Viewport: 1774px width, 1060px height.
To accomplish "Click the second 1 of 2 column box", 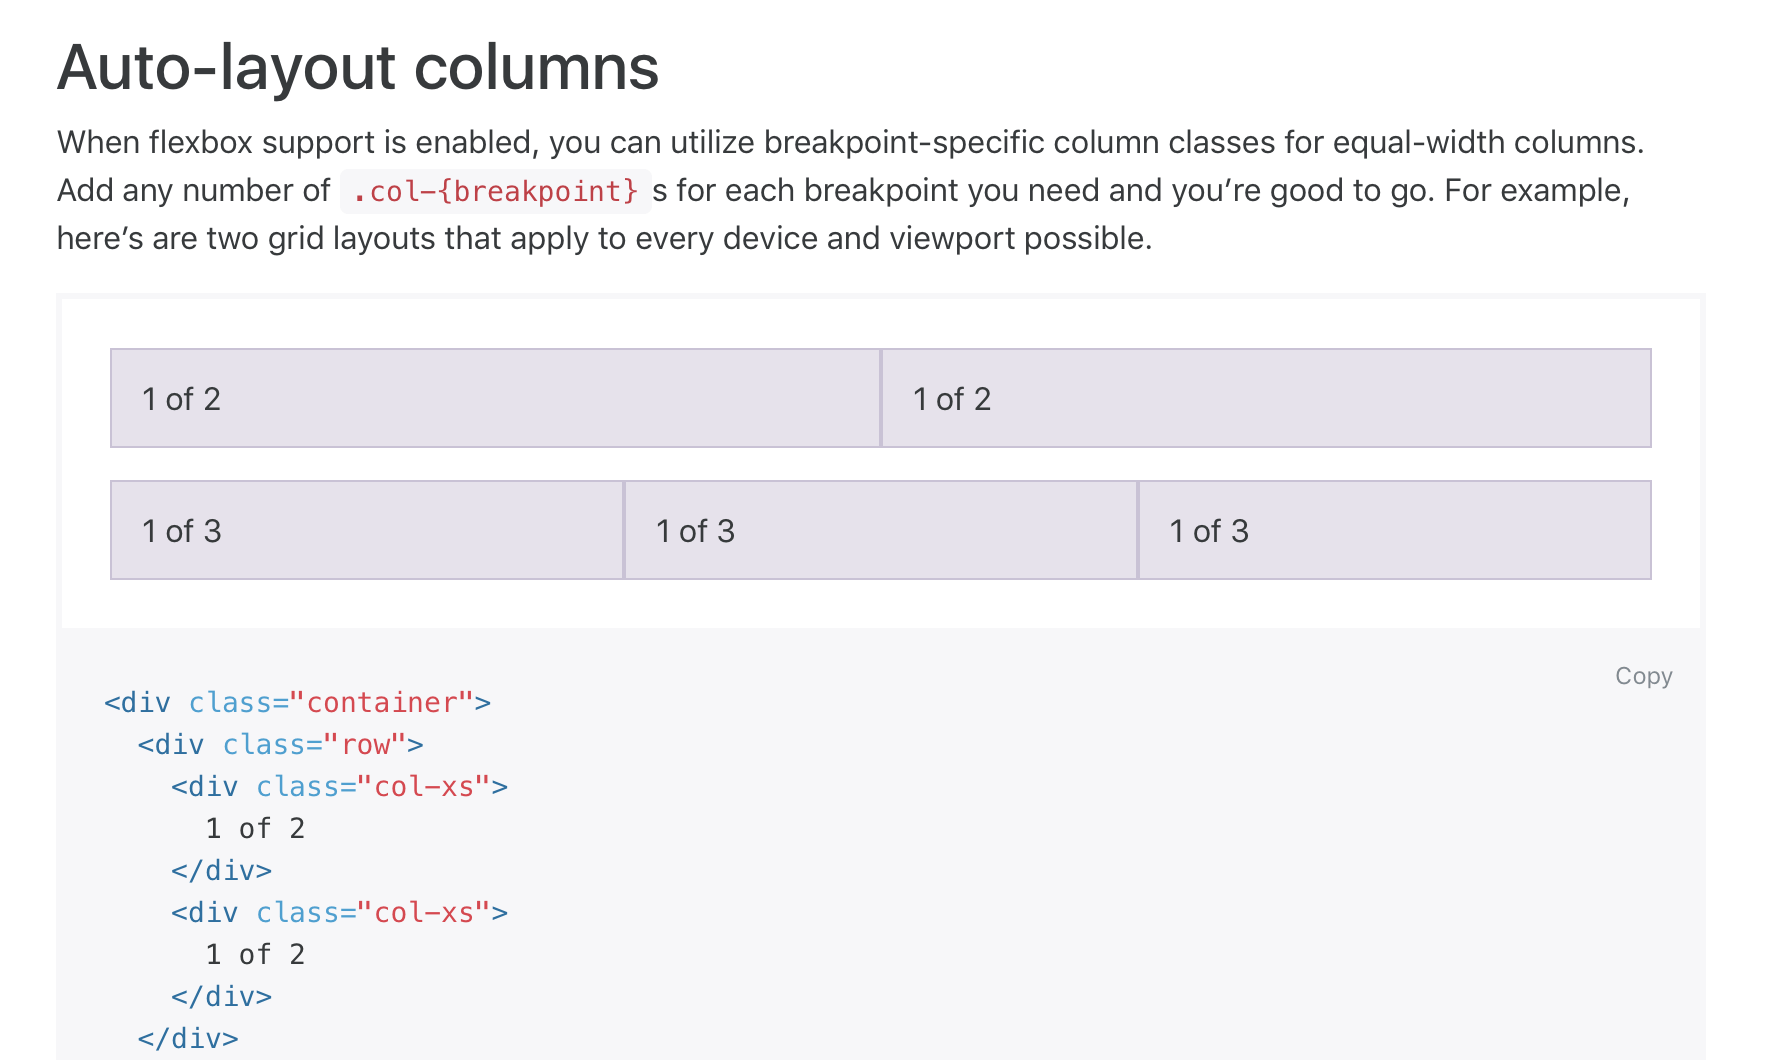I will coord(1264,398).
